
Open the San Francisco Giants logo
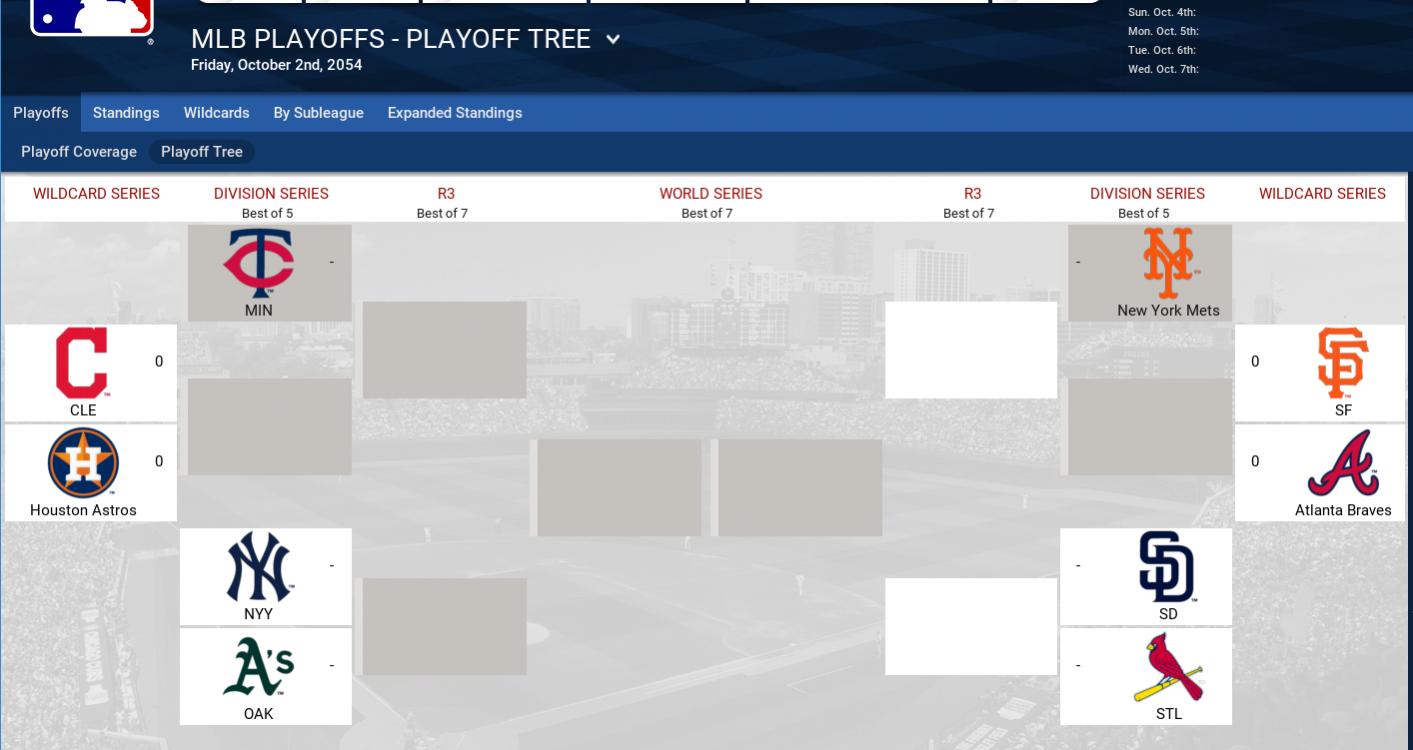(1342, 362)
